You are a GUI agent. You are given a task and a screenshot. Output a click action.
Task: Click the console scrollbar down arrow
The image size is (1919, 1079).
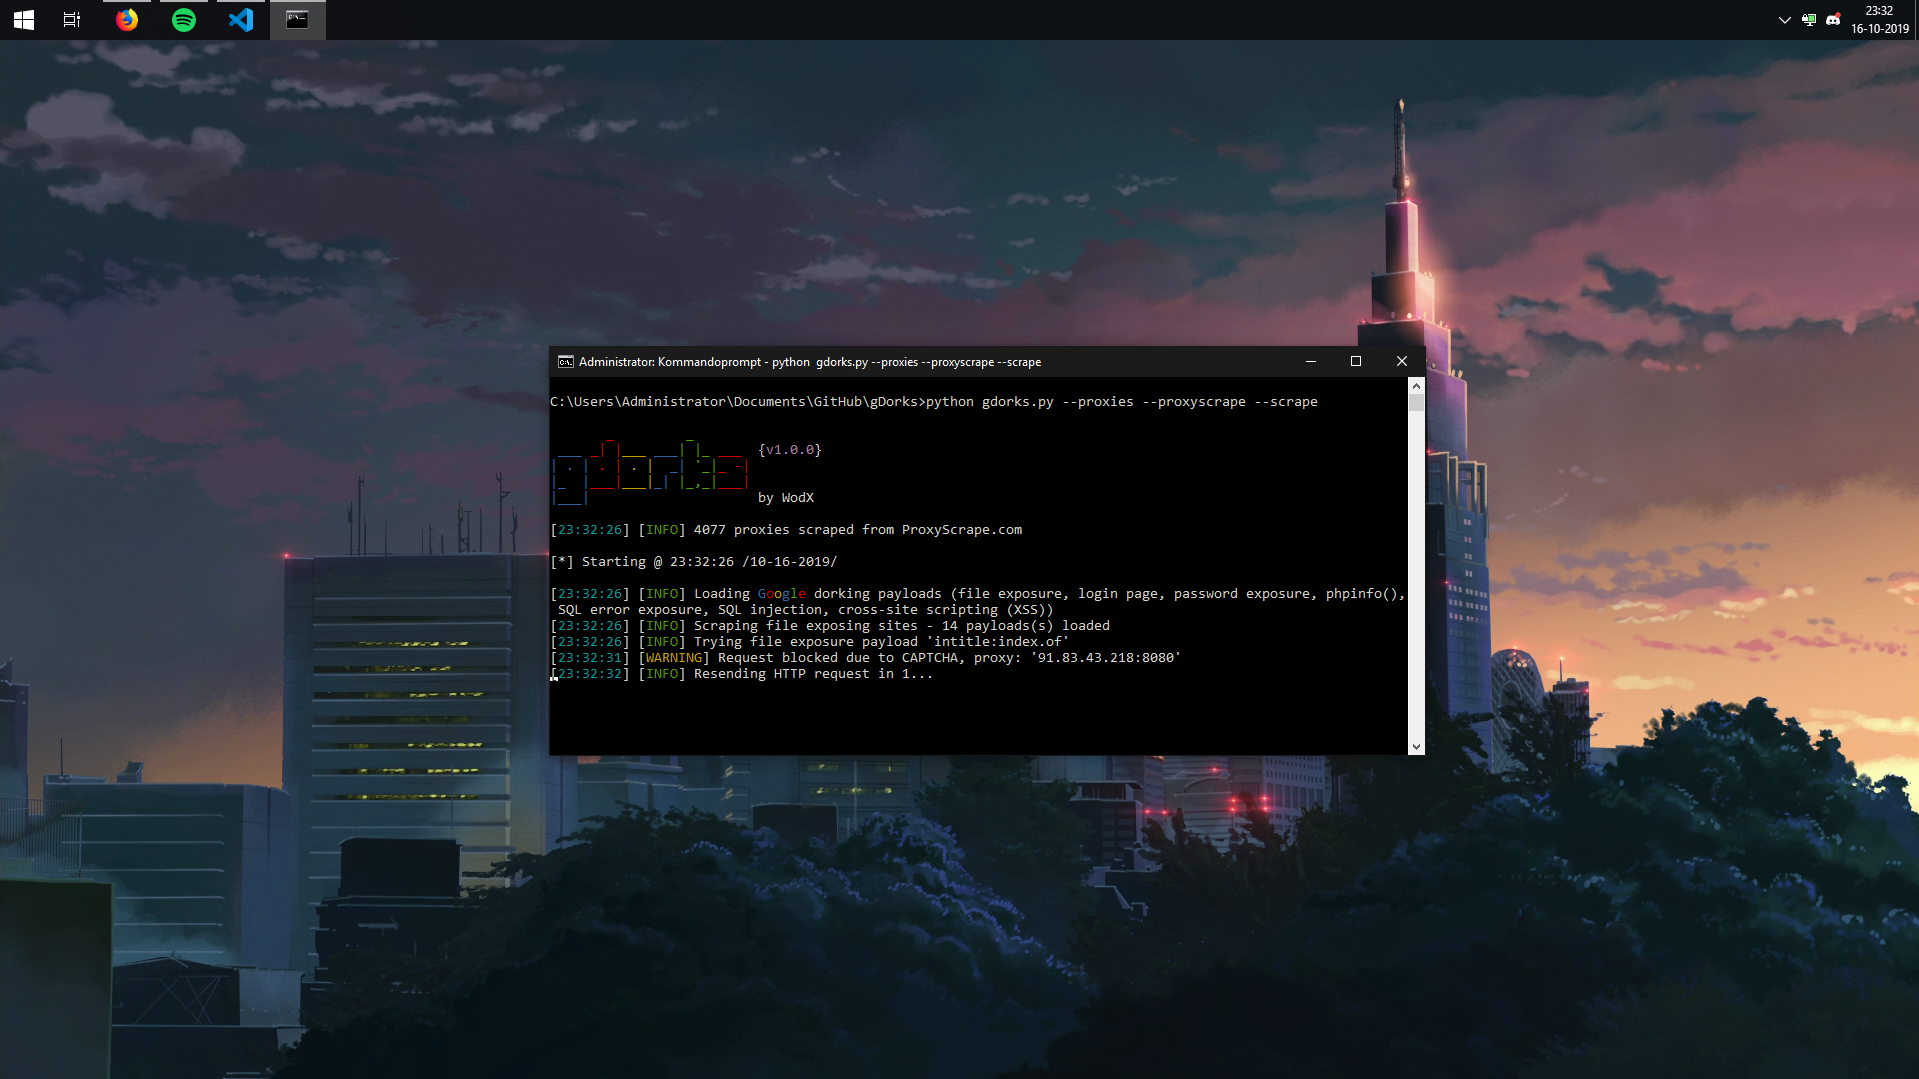(x=1416, y=747)
